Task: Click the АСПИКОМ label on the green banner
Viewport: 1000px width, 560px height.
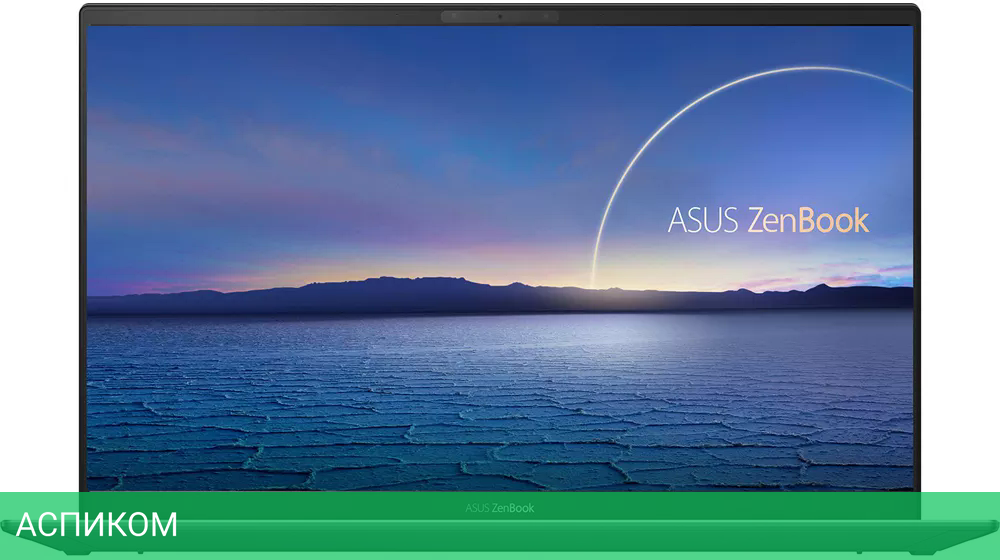Action: (x=96, y=525)
